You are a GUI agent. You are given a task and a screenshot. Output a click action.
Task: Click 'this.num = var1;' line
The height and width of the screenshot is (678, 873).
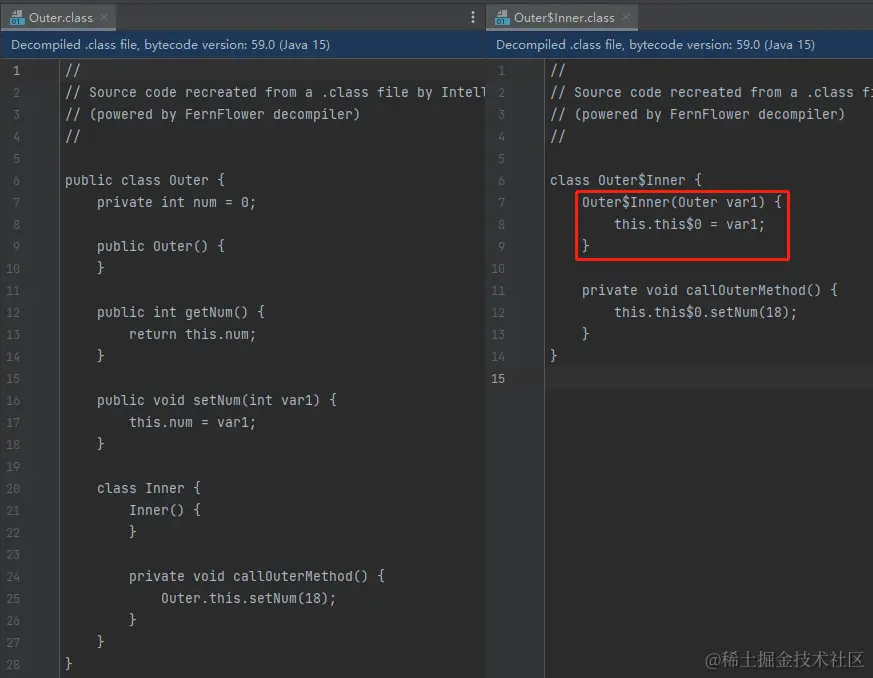tap(192, 422)
